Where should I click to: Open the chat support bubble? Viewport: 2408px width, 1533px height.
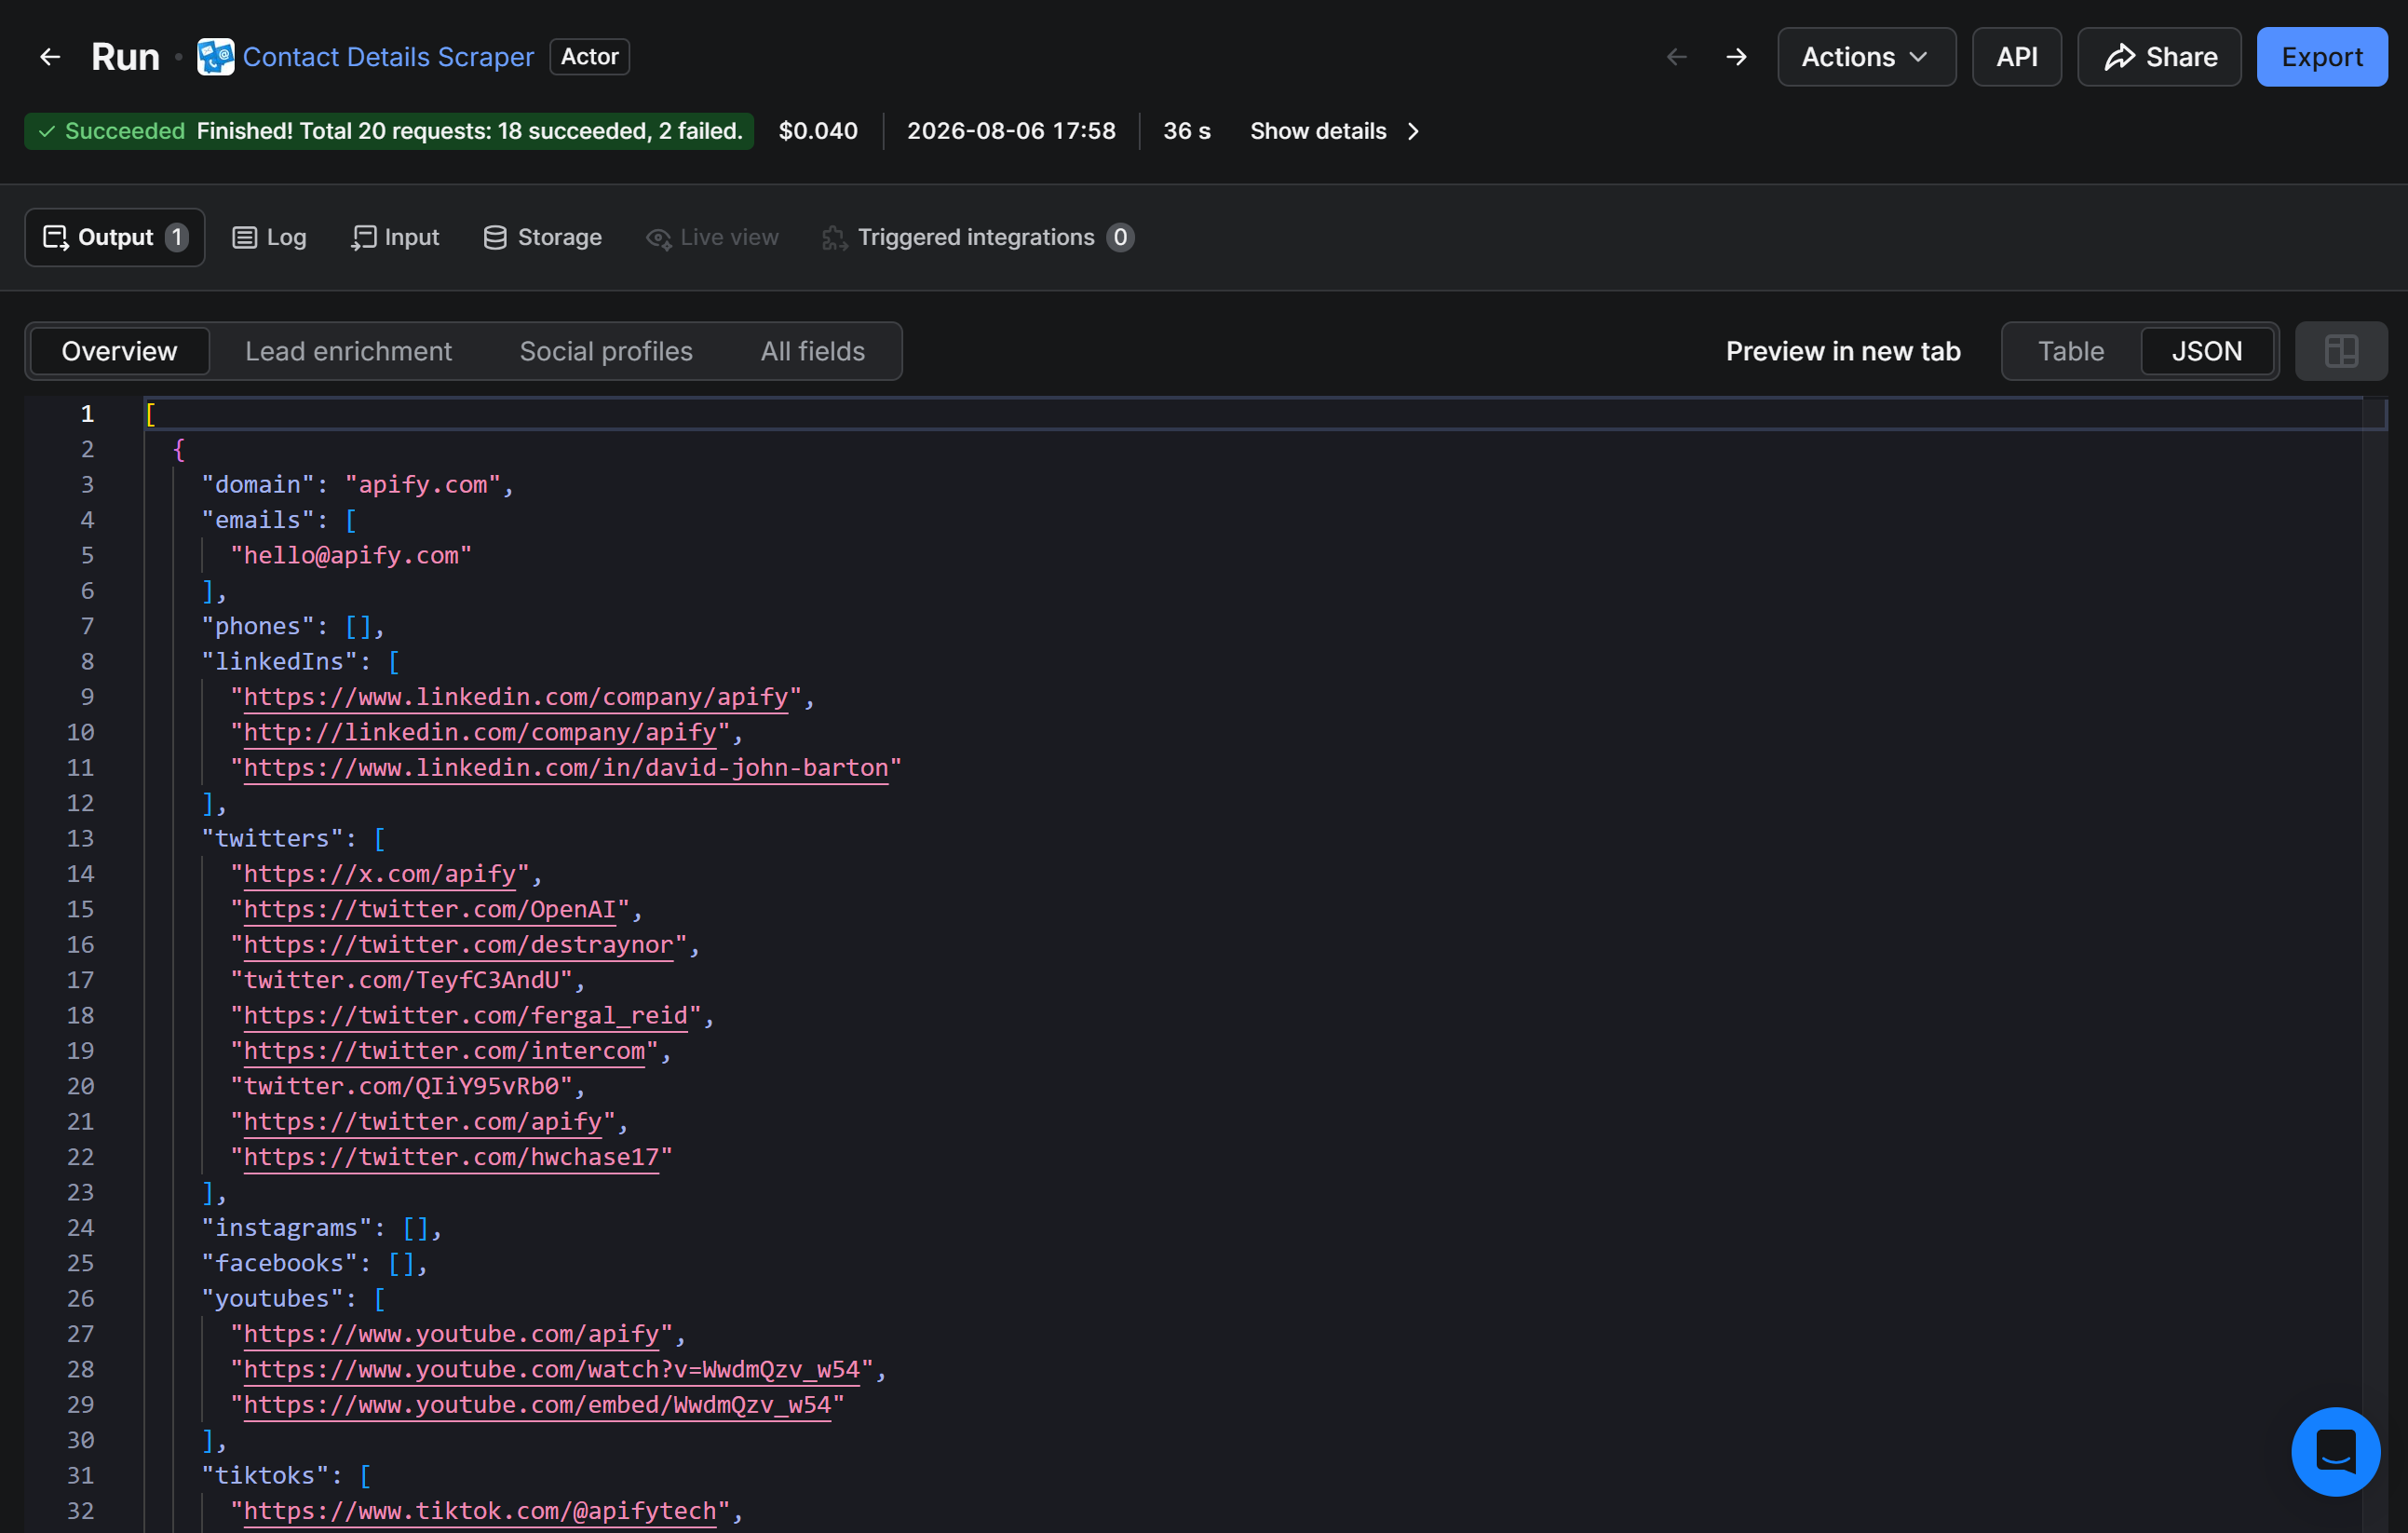(x=2335, y=1451)
